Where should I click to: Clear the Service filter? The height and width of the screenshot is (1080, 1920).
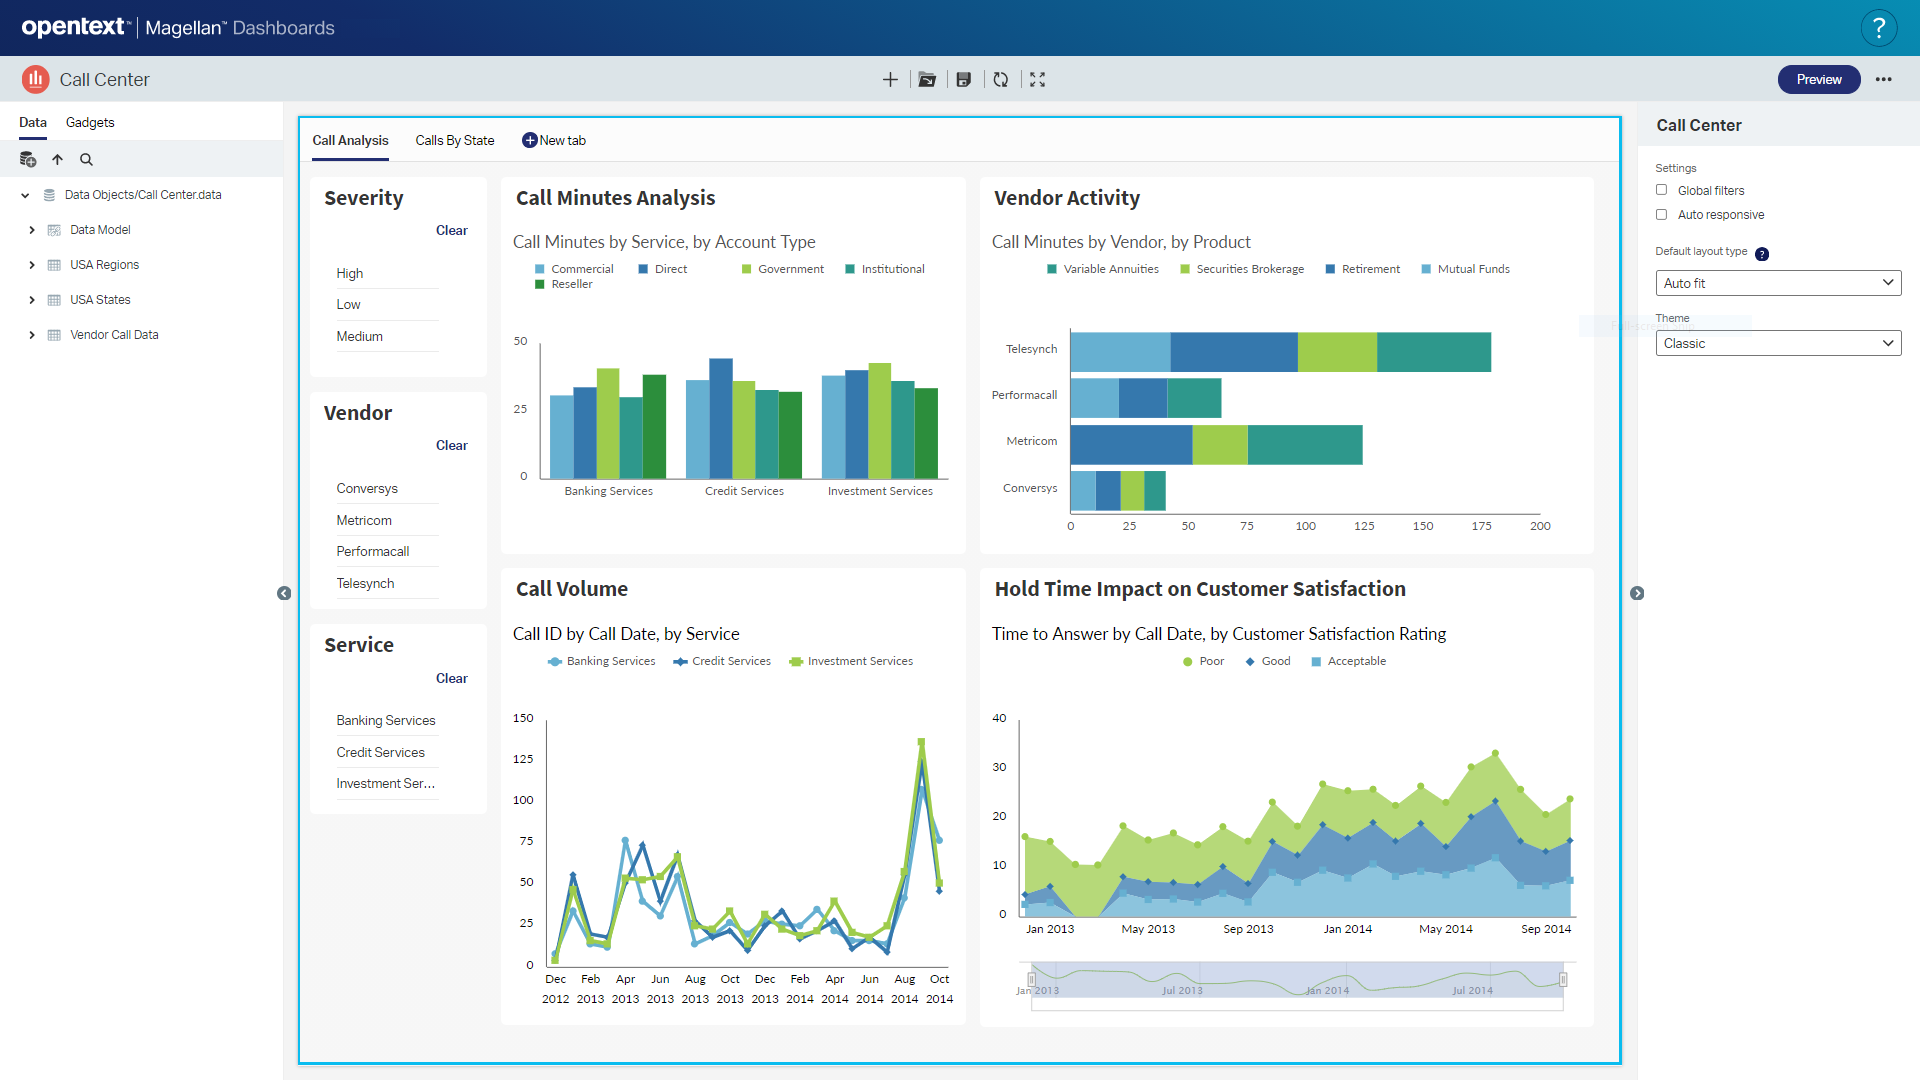[x=452, y=678]
